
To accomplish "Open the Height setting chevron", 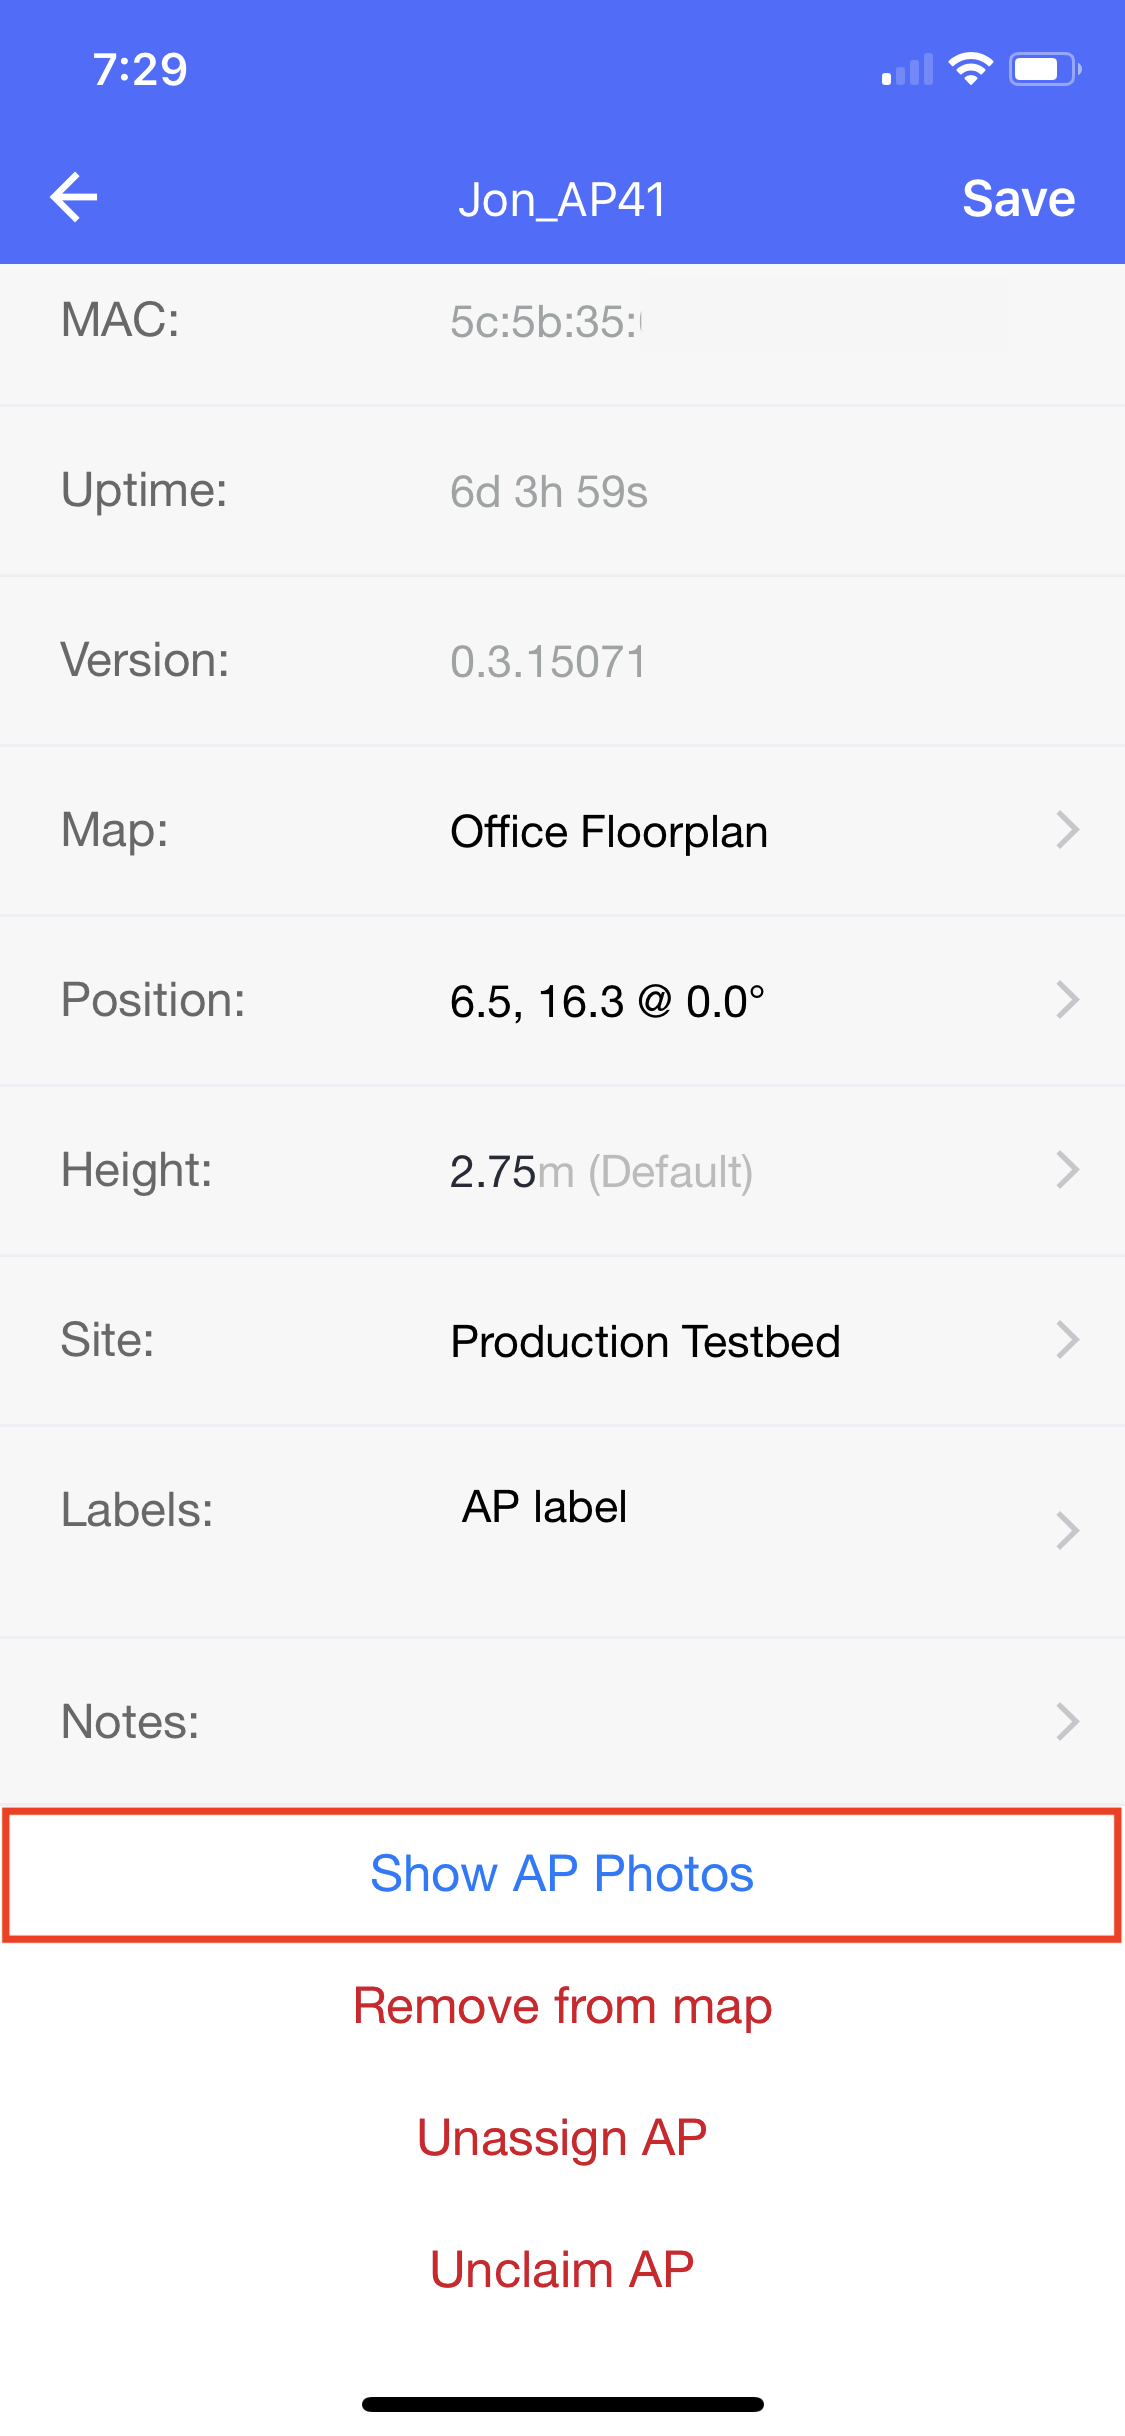I will click(1067, 1170).
